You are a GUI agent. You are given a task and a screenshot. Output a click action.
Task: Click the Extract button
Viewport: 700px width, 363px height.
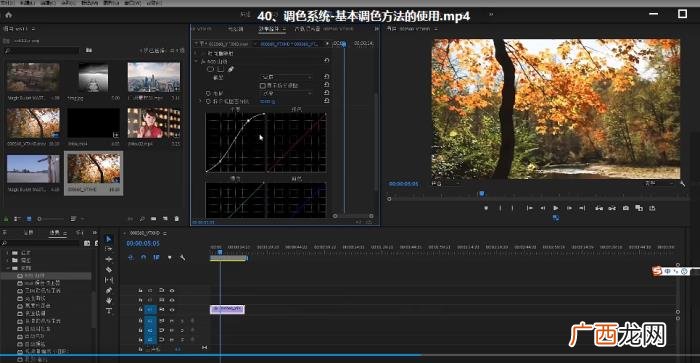[612, 208]
